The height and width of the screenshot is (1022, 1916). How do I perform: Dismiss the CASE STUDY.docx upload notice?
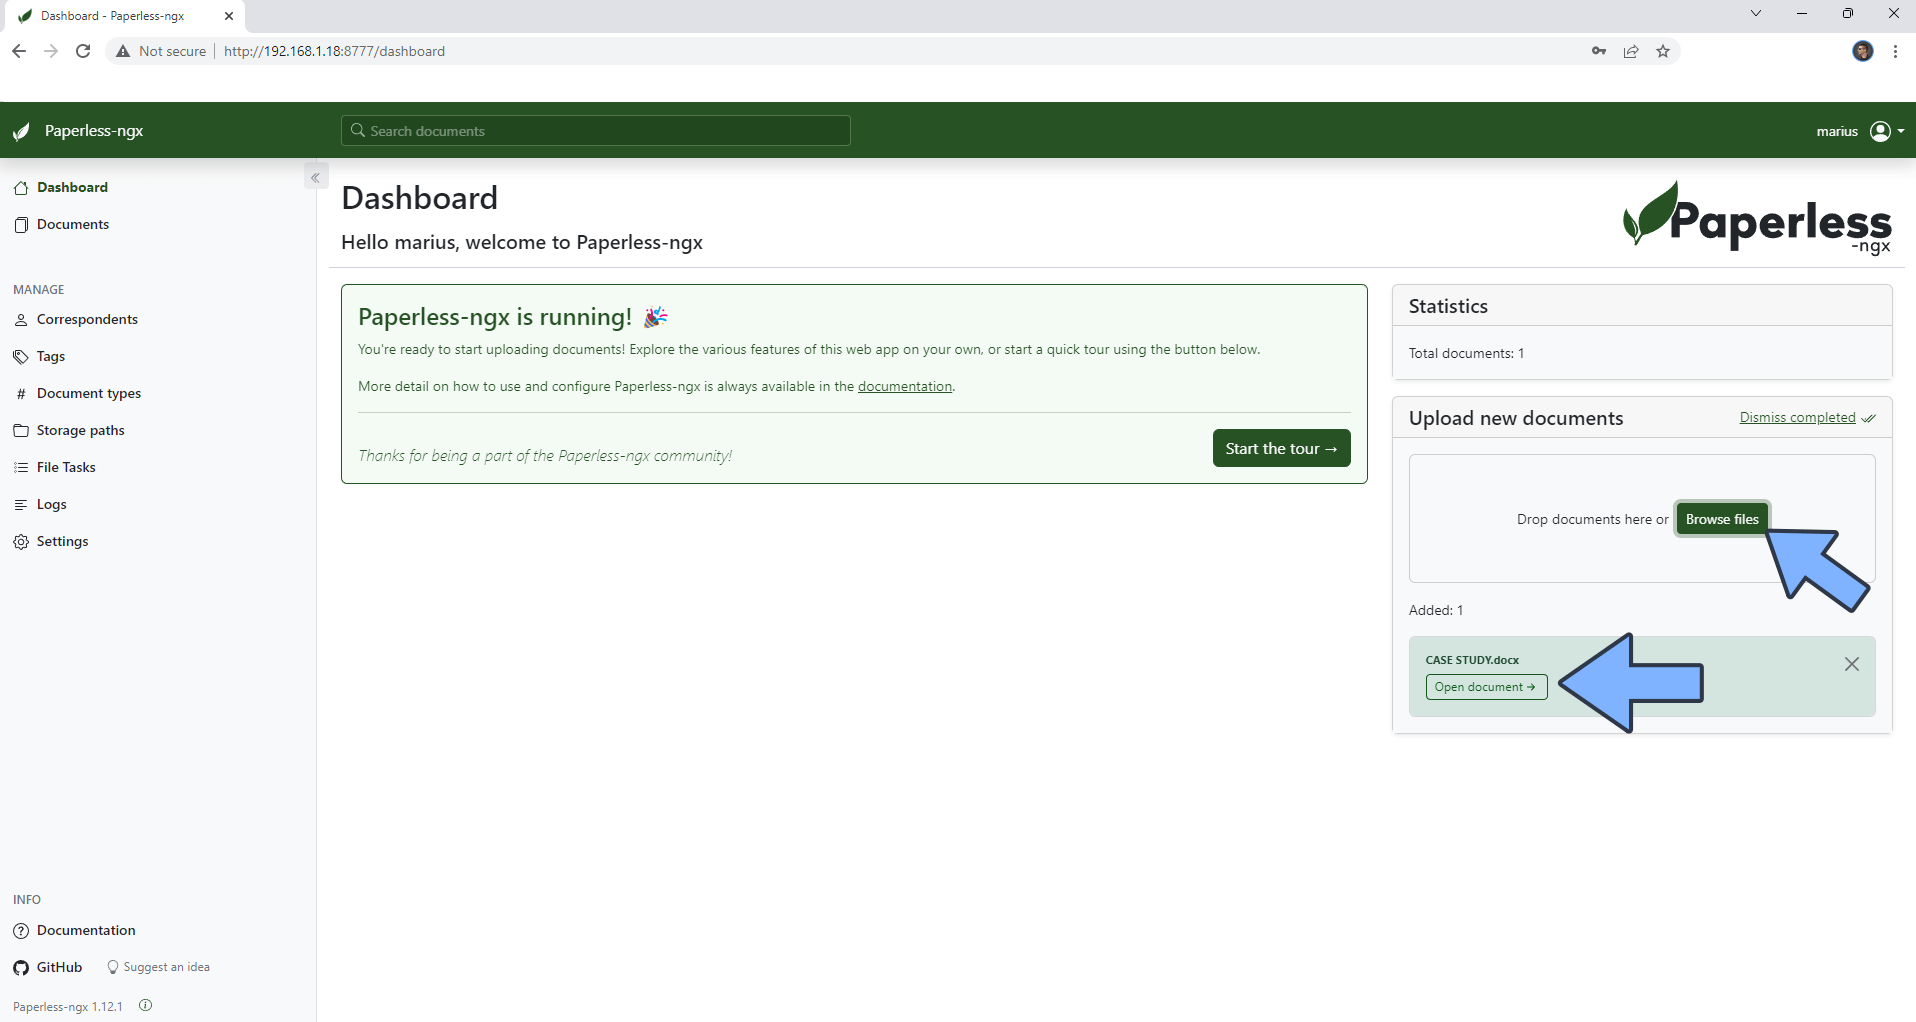1851,664
